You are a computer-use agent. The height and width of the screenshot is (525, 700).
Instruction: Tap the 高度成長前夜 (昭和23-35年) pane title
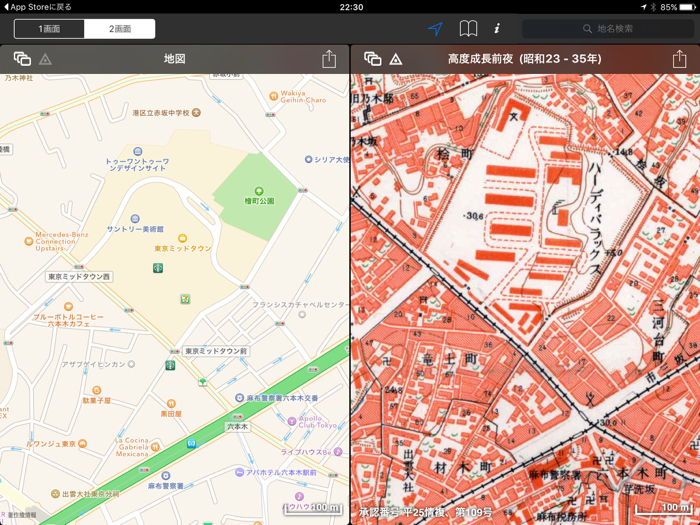(524, 60)
